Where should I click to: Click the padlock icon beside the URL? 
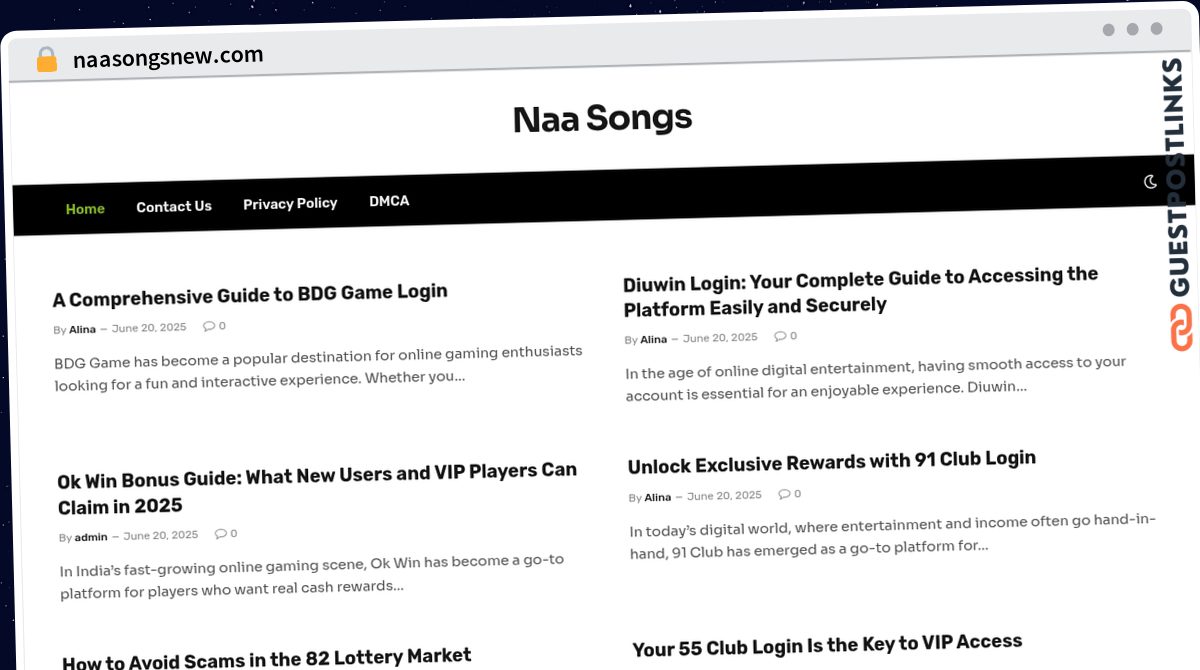point(46,60)
